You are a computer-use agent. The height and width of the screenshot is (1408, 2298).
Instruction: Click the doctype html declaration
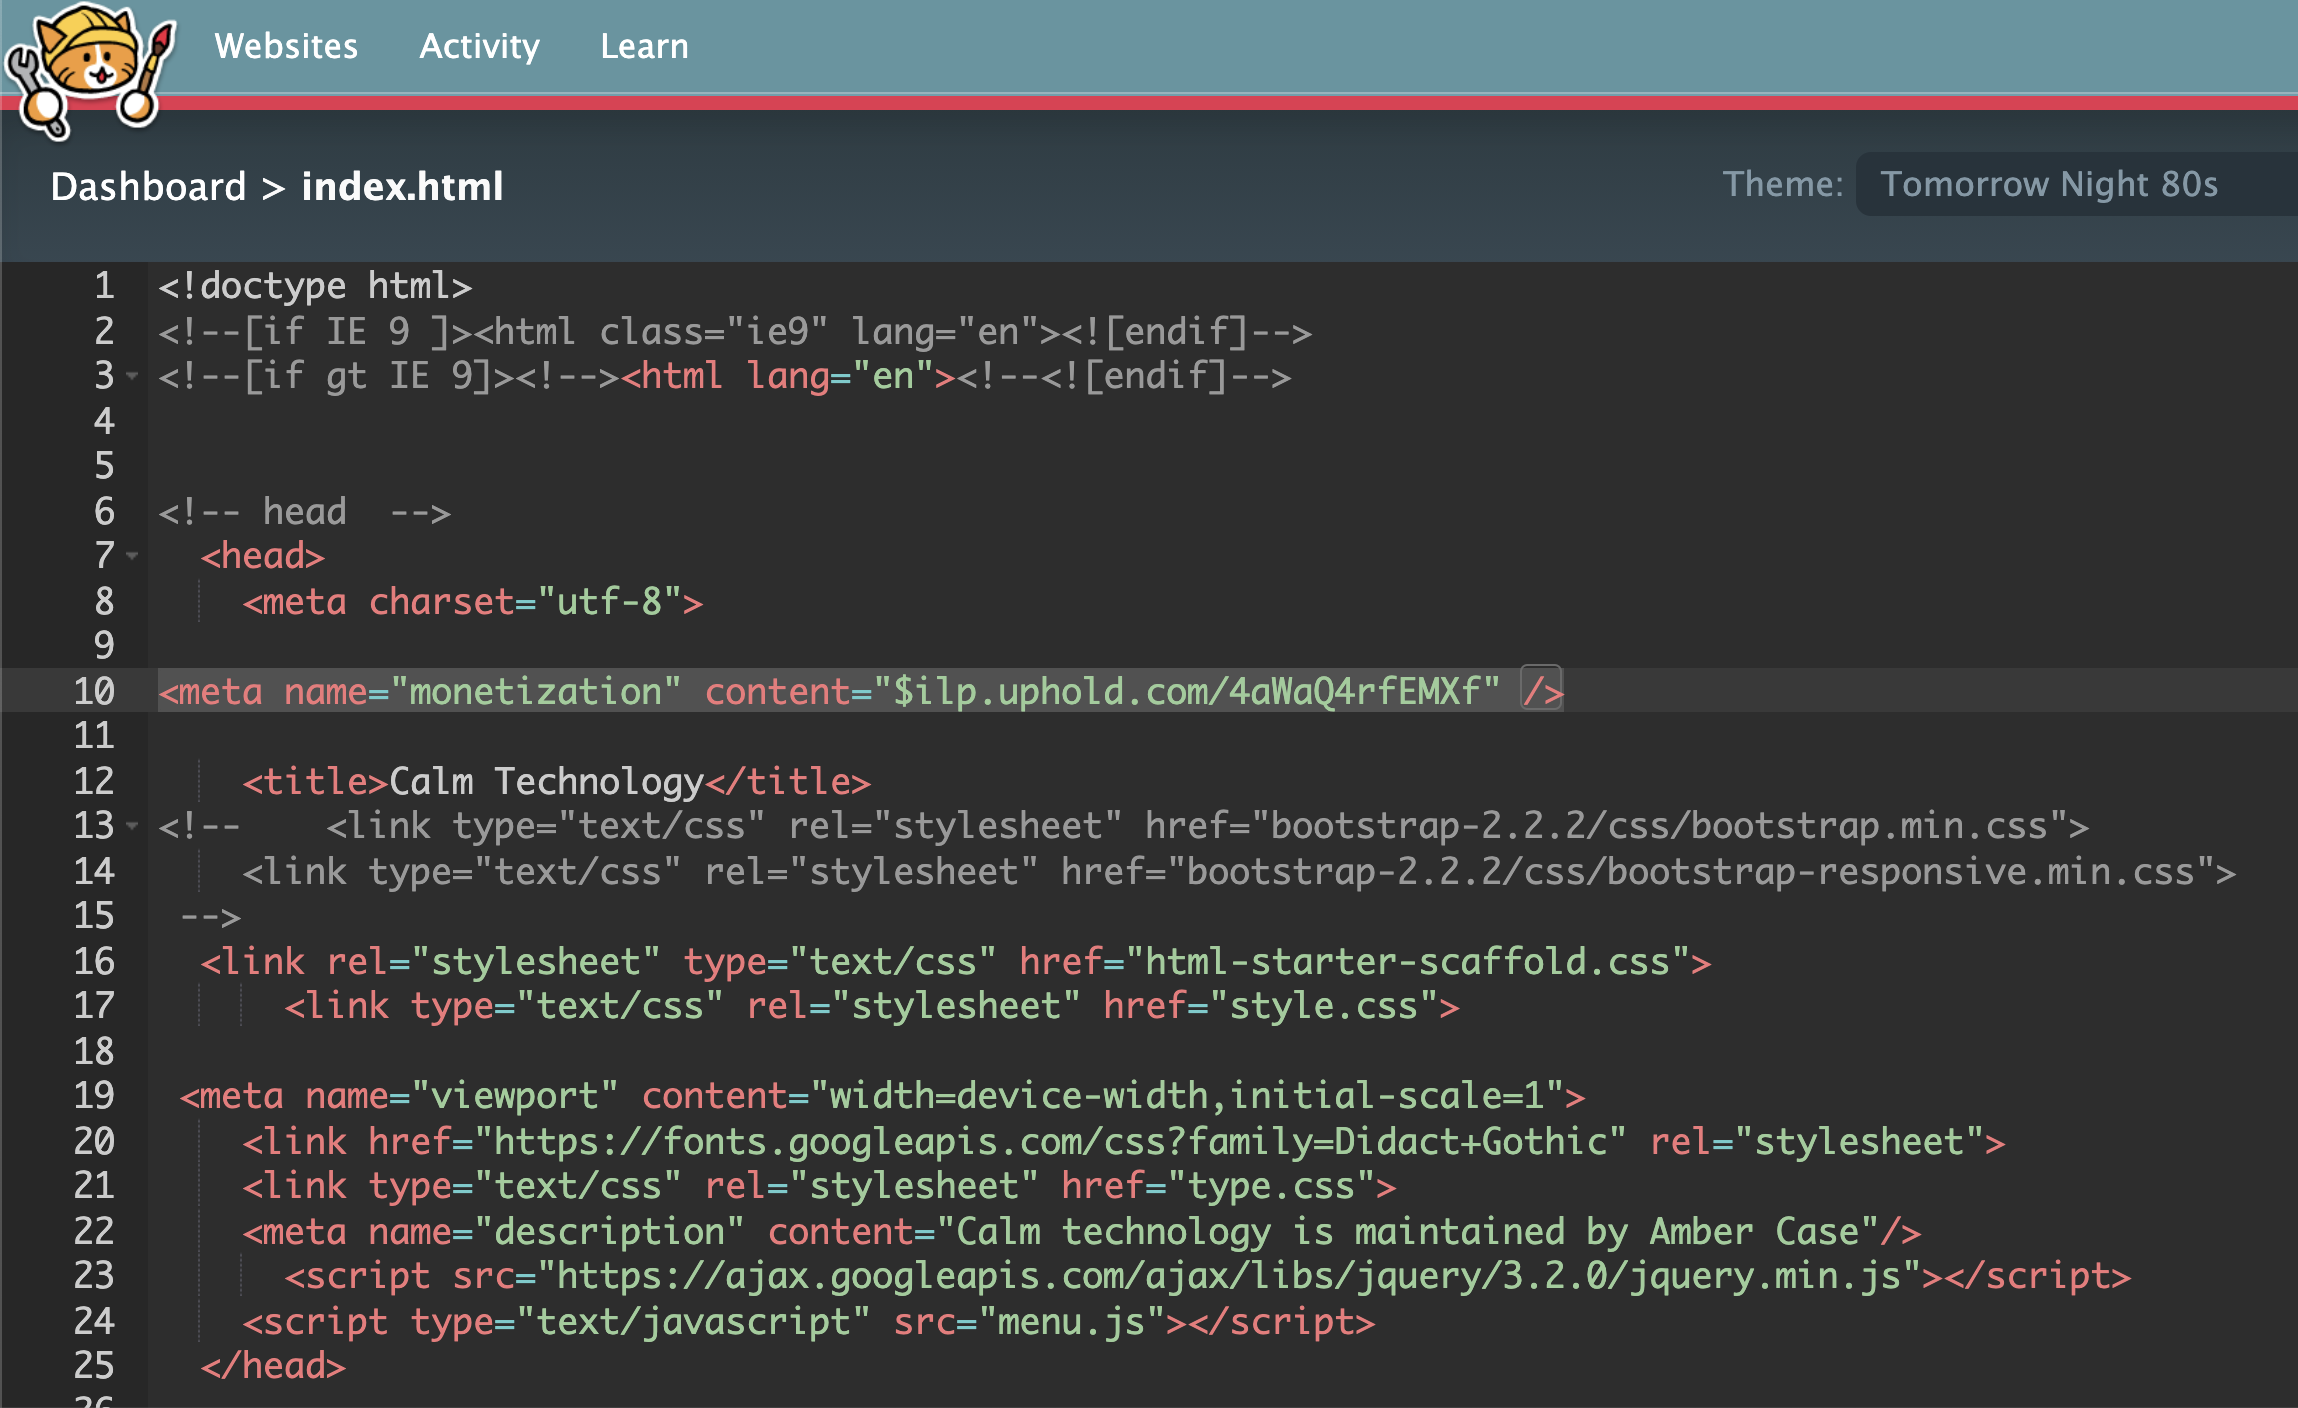[315, 286]
